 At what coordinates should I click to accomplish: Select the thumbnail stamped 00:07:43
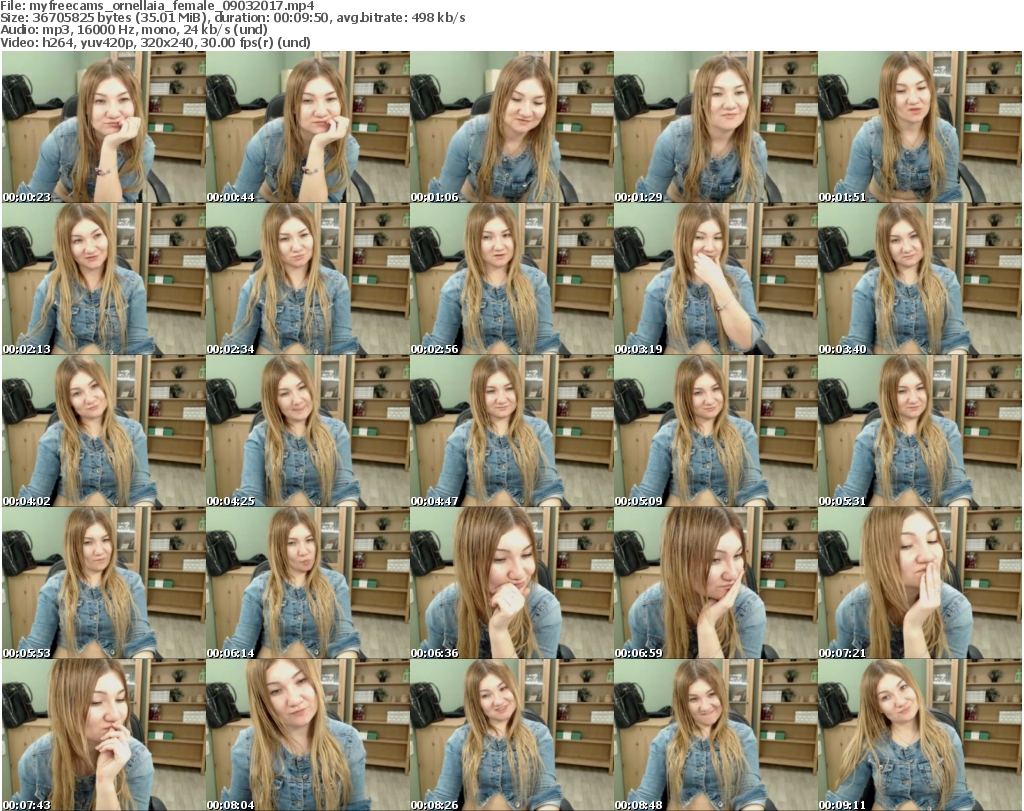[x=104, y=735]
